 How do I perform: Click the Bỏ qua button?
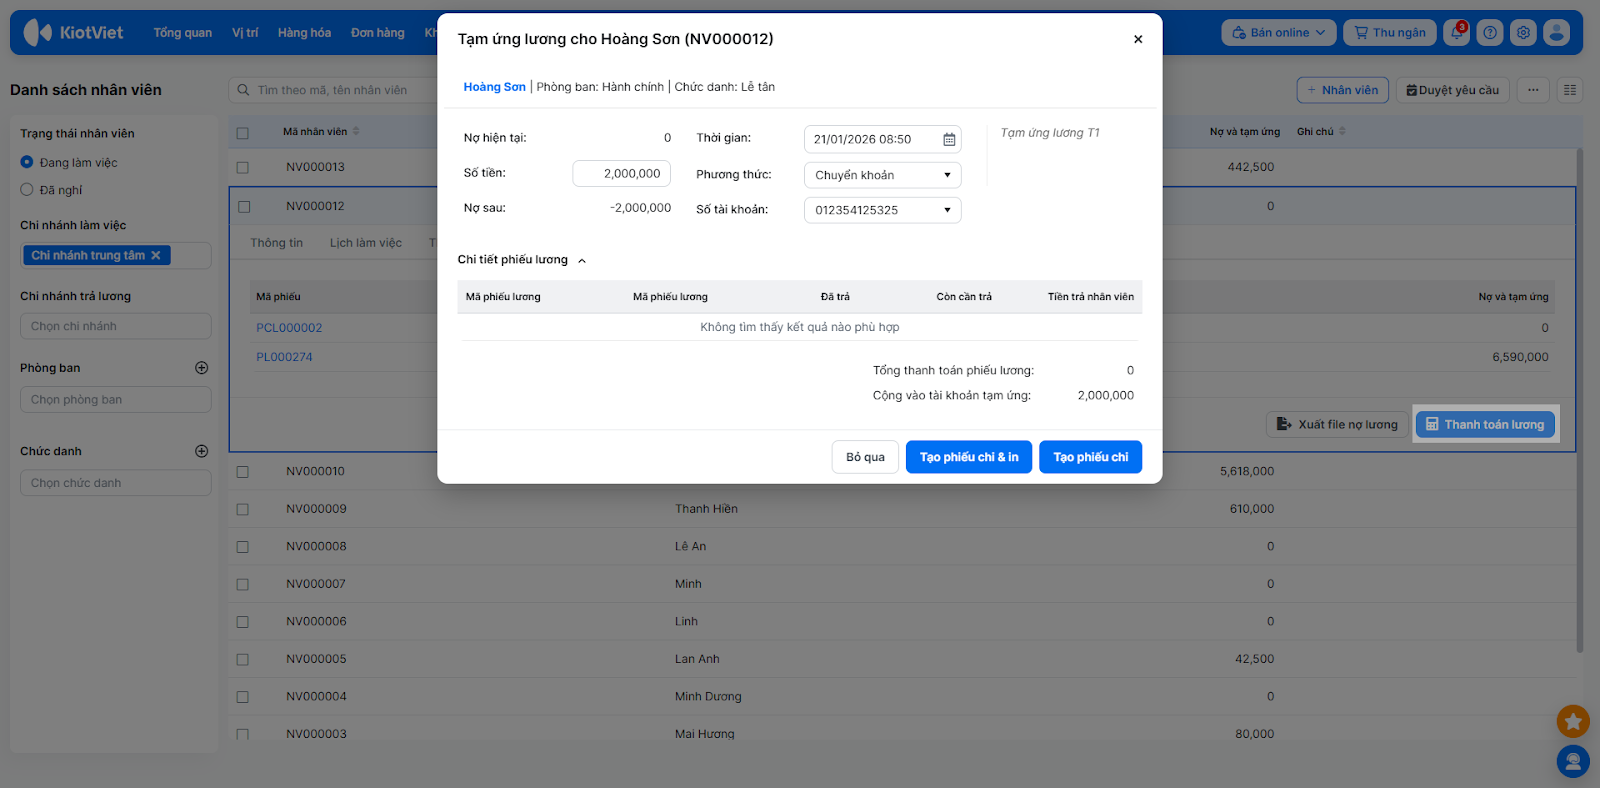865,457
